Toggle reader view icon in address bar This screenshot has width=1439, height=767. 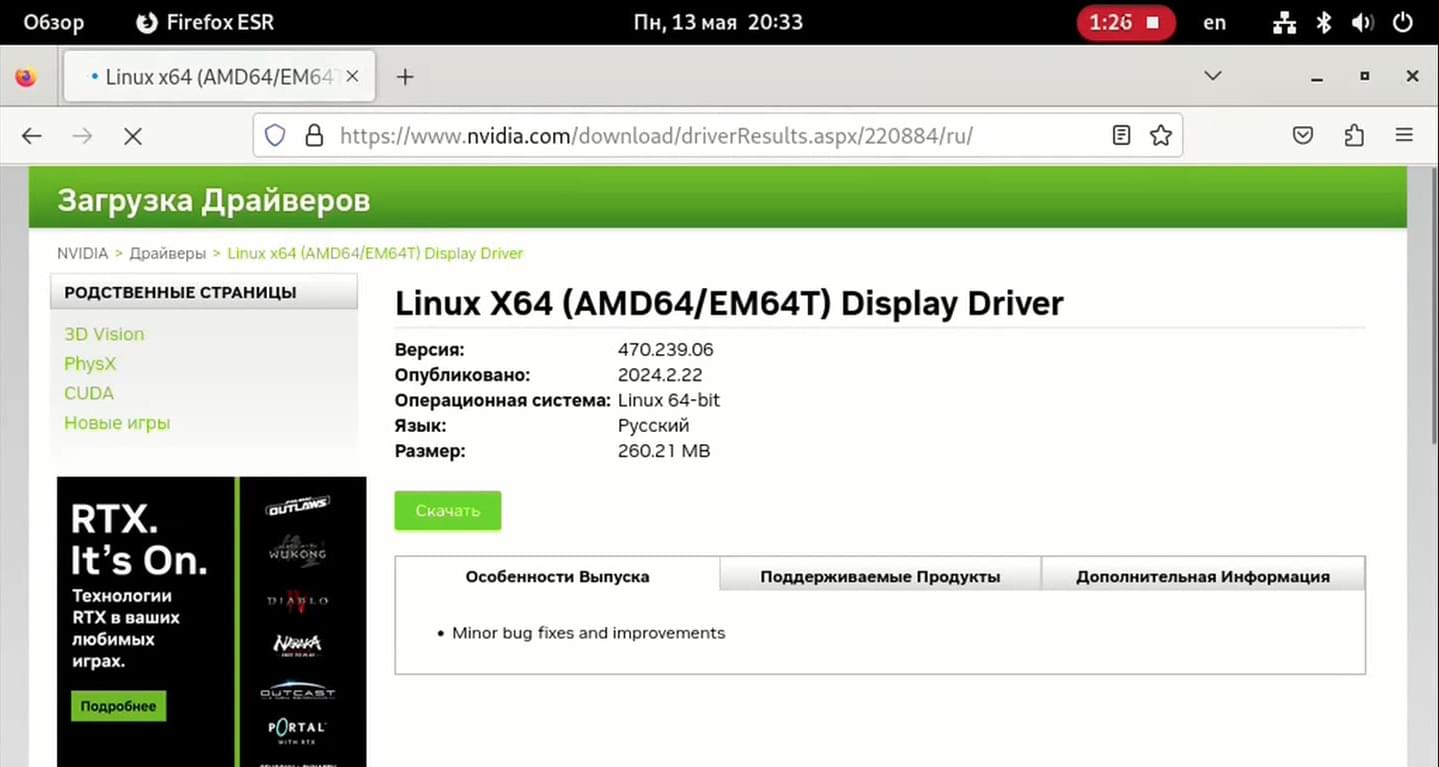1122,135
